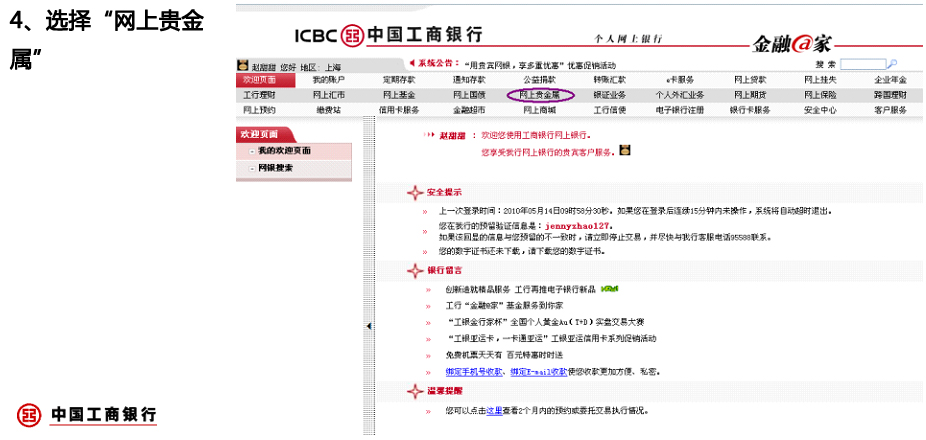Click the 绑定手机号收款 link
The width and height of the screenshot is (926, 440).
[x=474, y=372]
